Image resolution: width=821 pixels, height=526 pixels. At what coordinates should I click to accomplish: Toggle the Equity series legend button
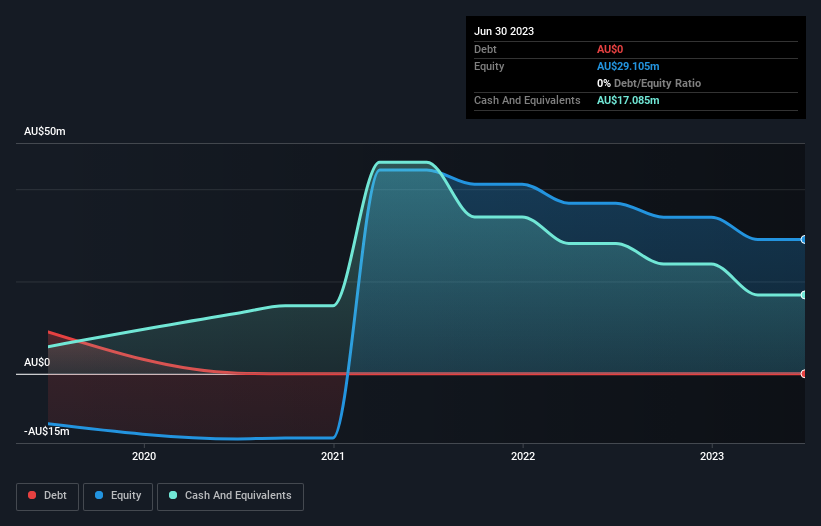click(x=118, y=496)
